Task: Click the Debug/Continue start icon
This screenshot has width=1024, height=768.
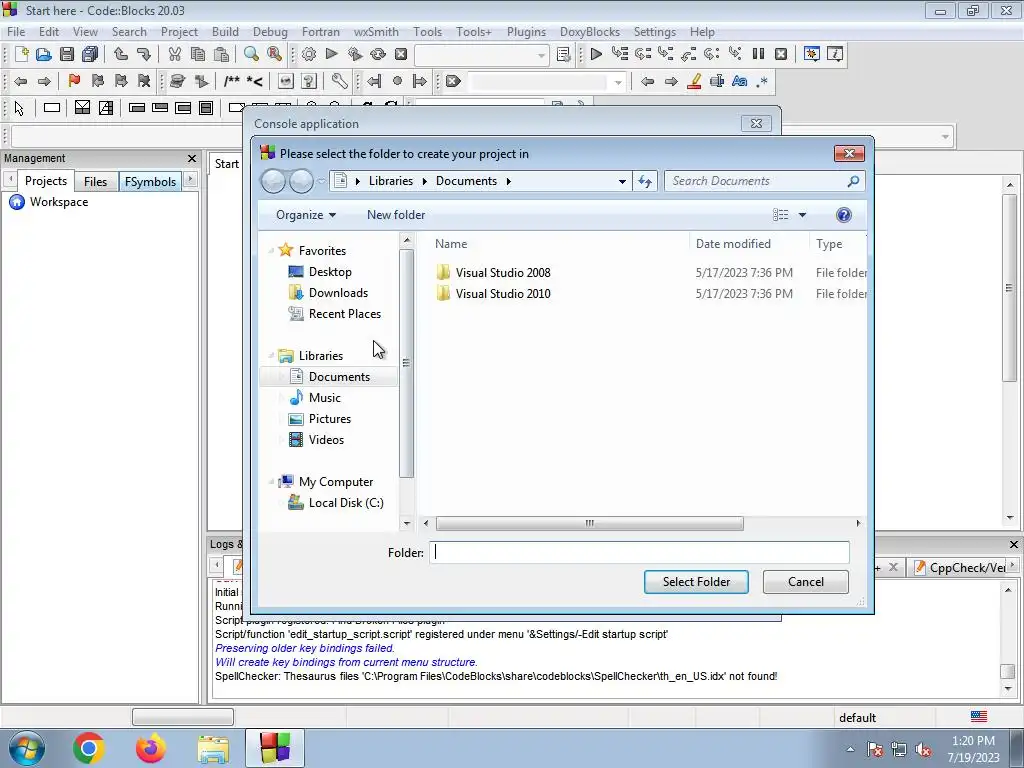Action: (x=596, y=54)
